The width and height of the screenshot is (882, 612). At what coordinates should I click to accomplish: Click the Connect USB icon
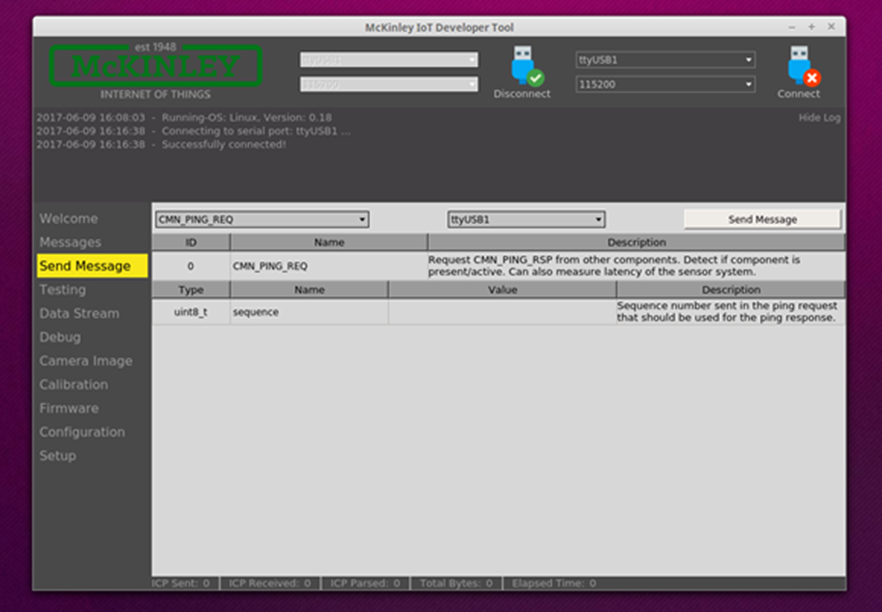(803, 66)
